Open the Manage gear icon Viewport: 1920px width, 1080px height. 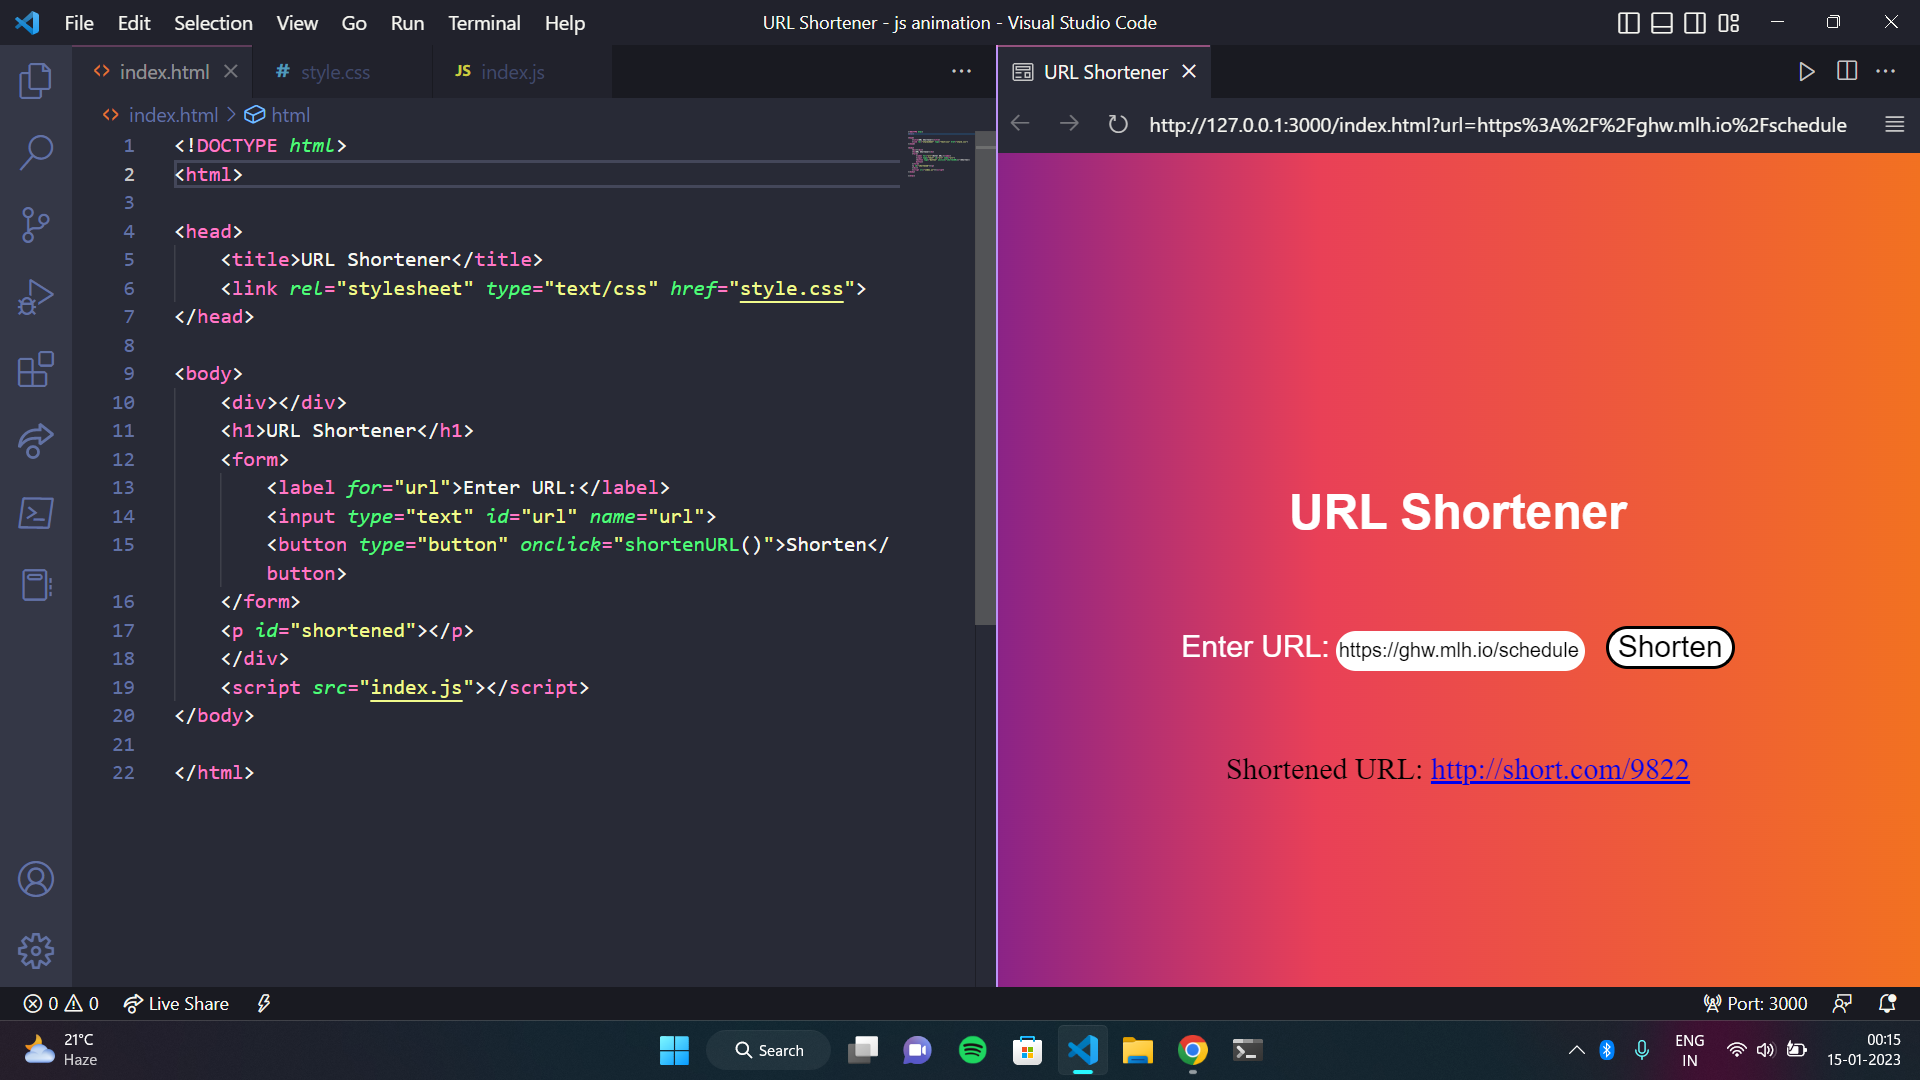(x=36, y=951)
